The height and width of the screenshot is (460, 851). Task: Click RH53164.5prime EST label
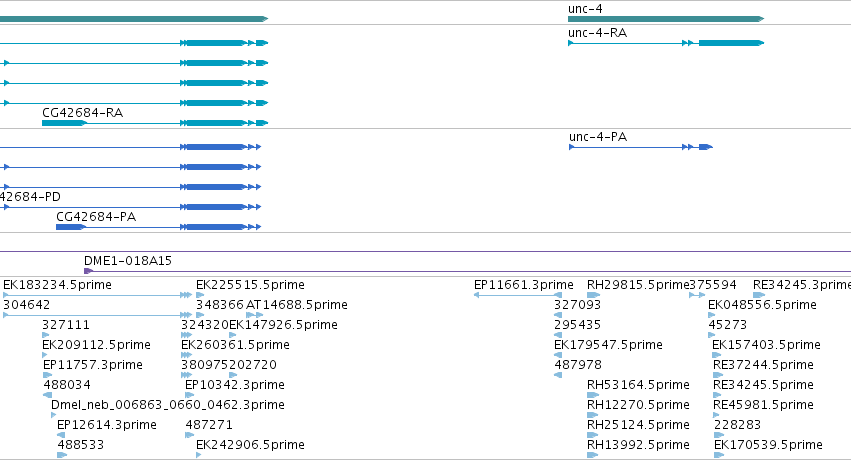[x=638, y=385]
